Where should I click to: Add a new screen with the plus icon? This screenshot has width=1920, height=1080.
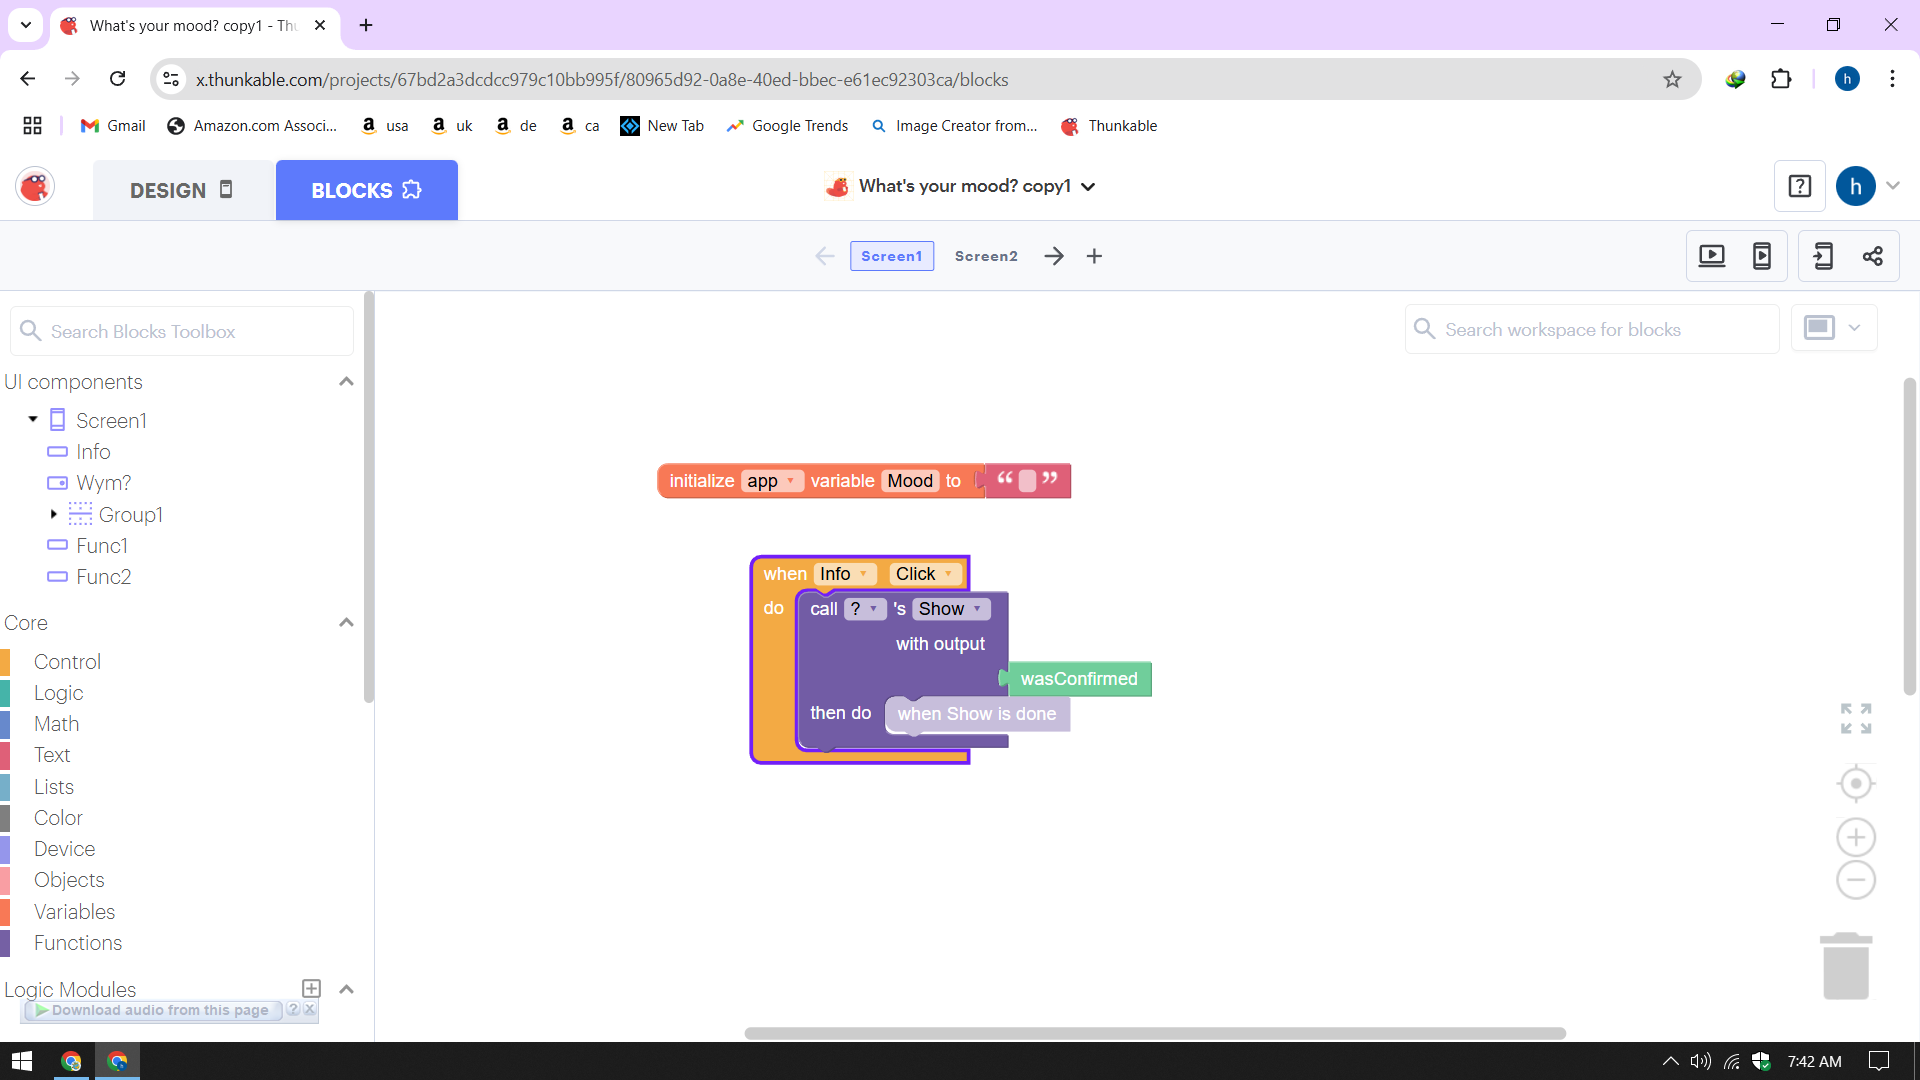click(1094, 256)
